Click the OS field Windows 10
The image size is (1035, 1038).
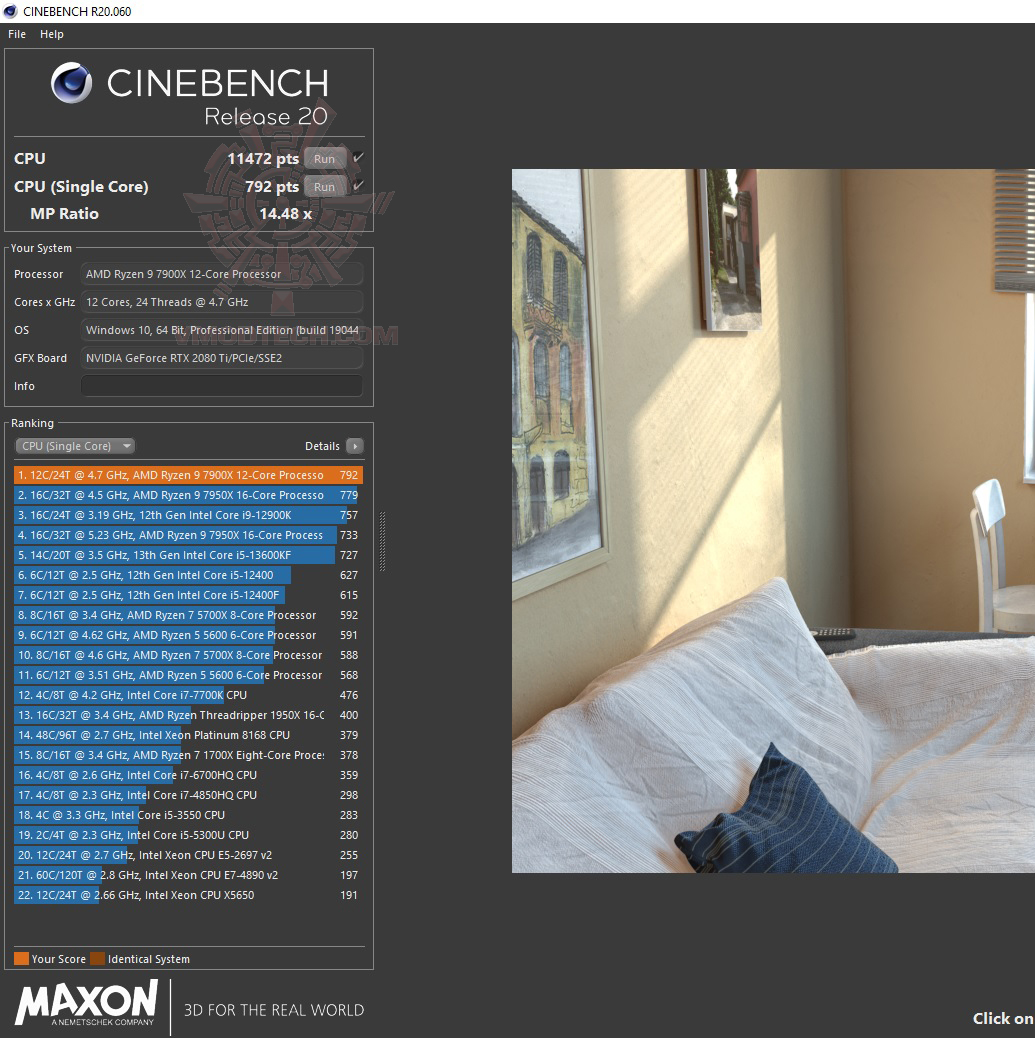[222, 330]
